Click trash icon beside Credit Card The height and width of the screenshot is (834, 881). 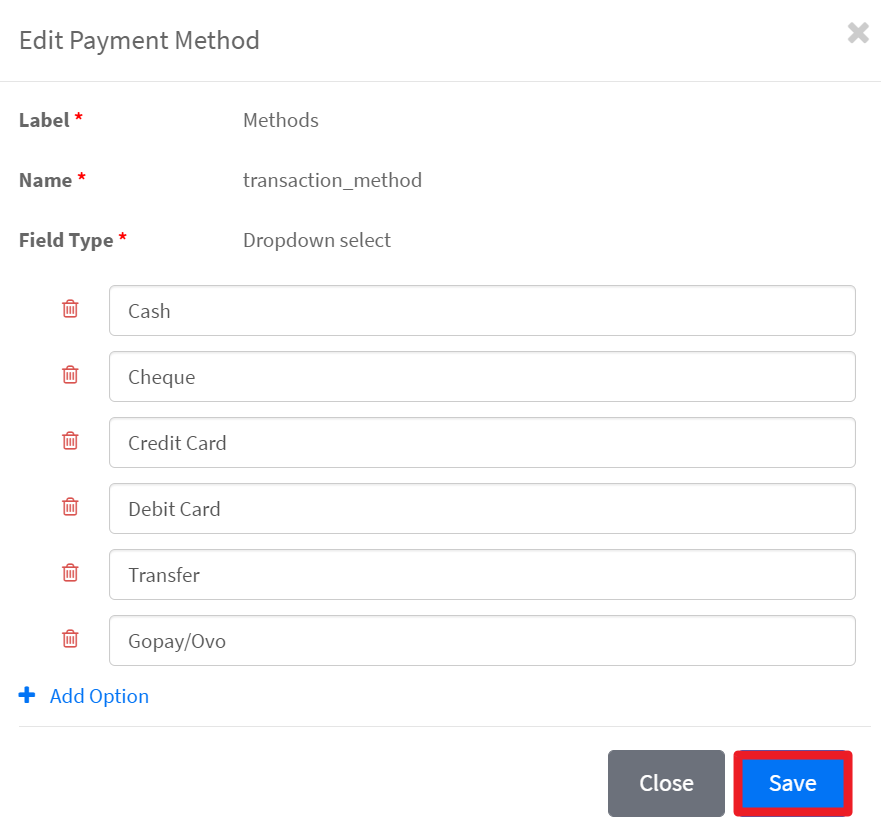click(70, 441)
